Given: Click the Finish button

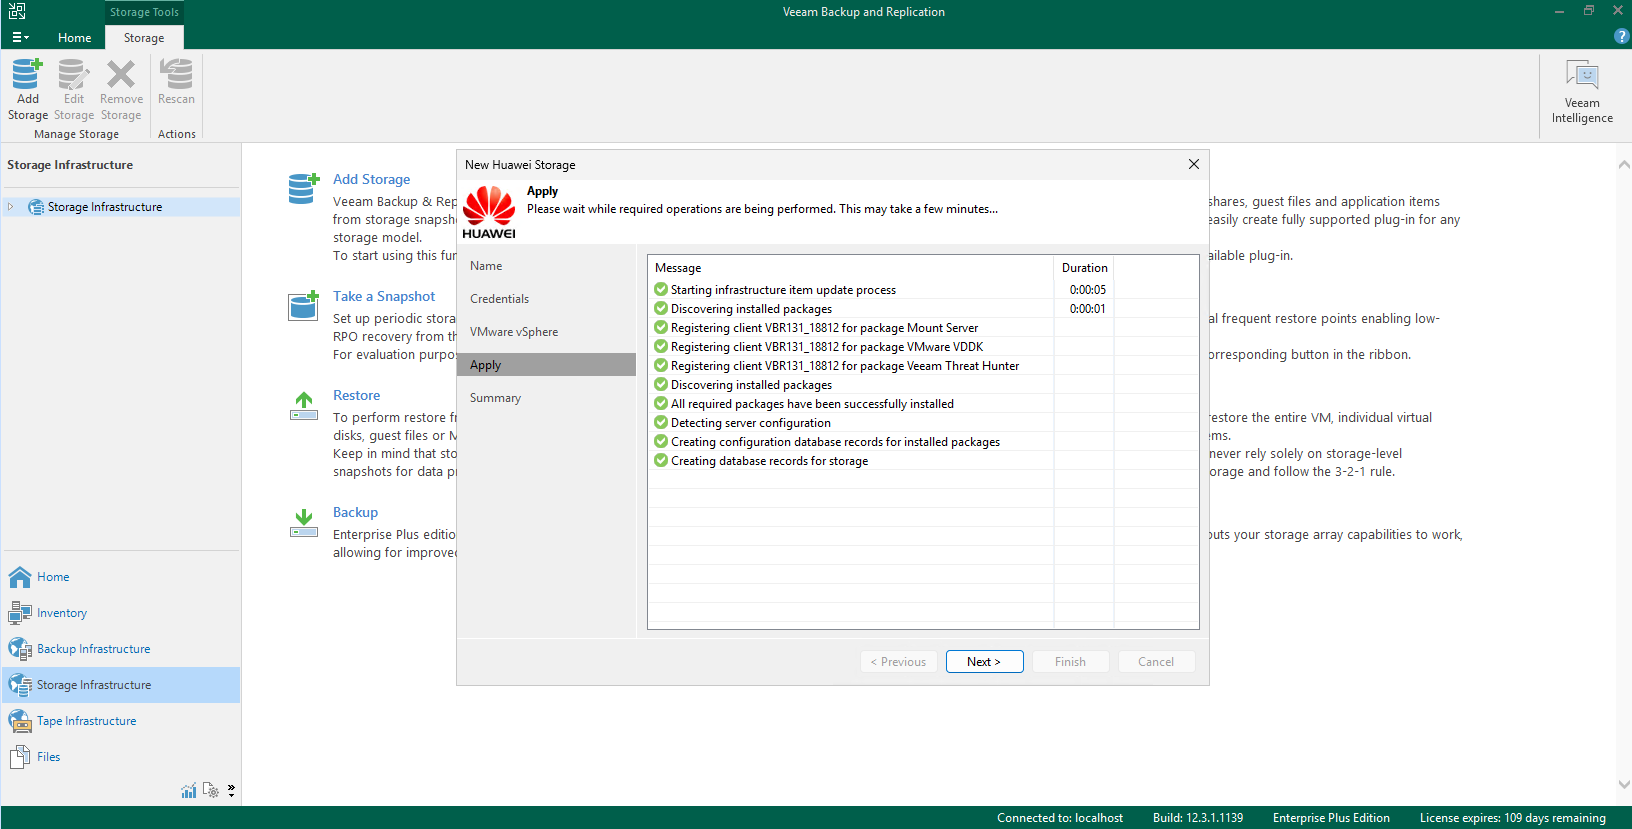Looking at the screenshot, I should tap(1070, 662).
